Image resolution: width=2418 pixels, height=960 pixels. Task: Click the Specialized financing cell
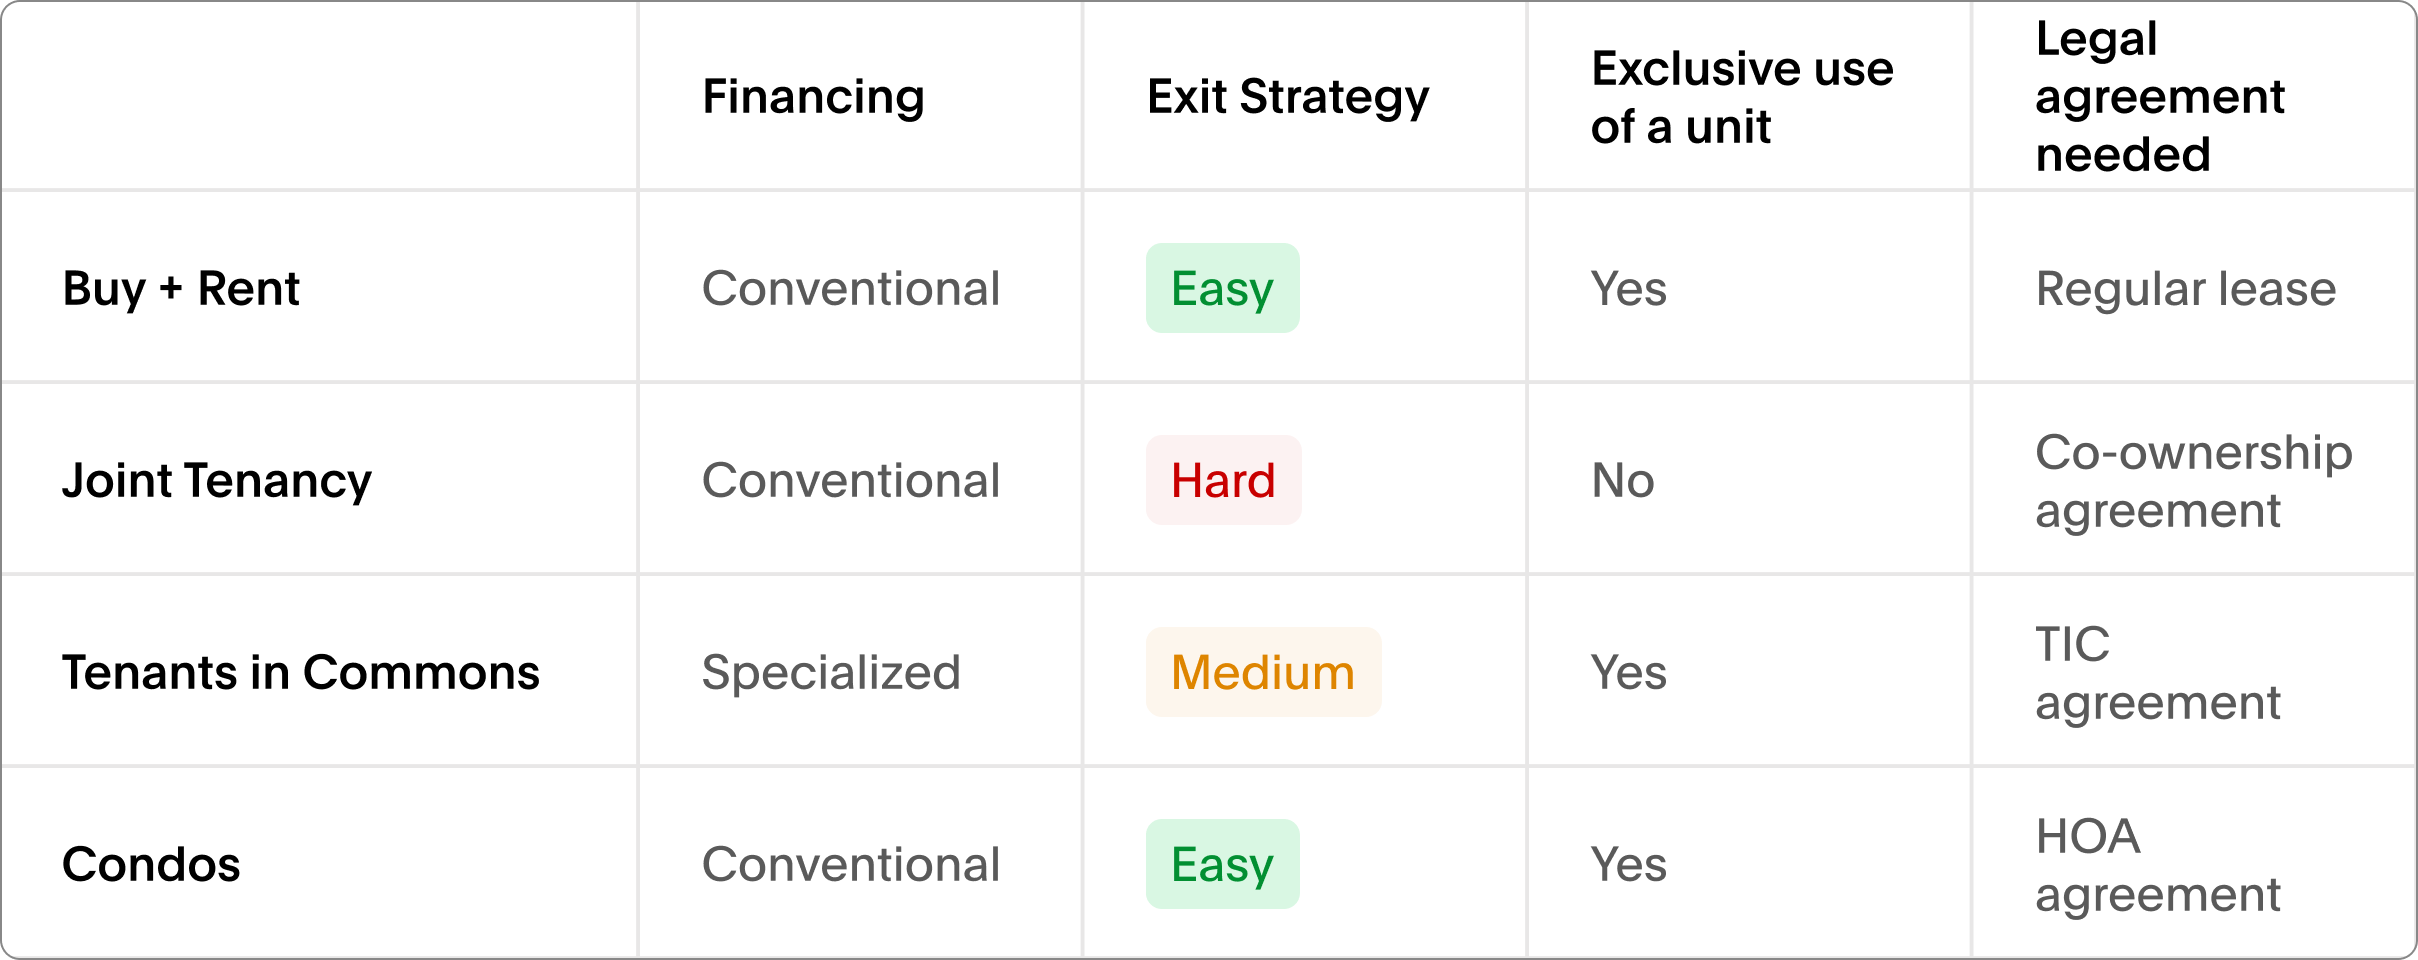pos(831,673)
